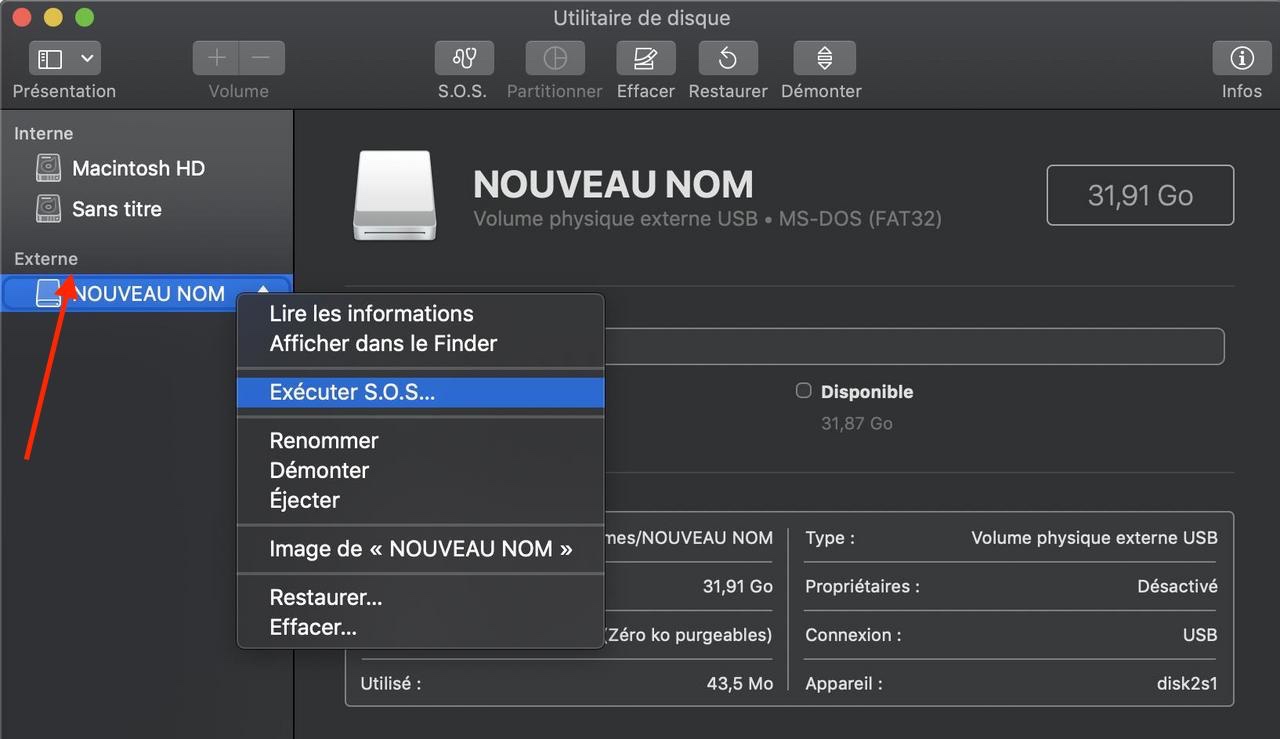This screenshot has width=1280, height=739.
Task: Click the Appareil label
Action: 844,685
